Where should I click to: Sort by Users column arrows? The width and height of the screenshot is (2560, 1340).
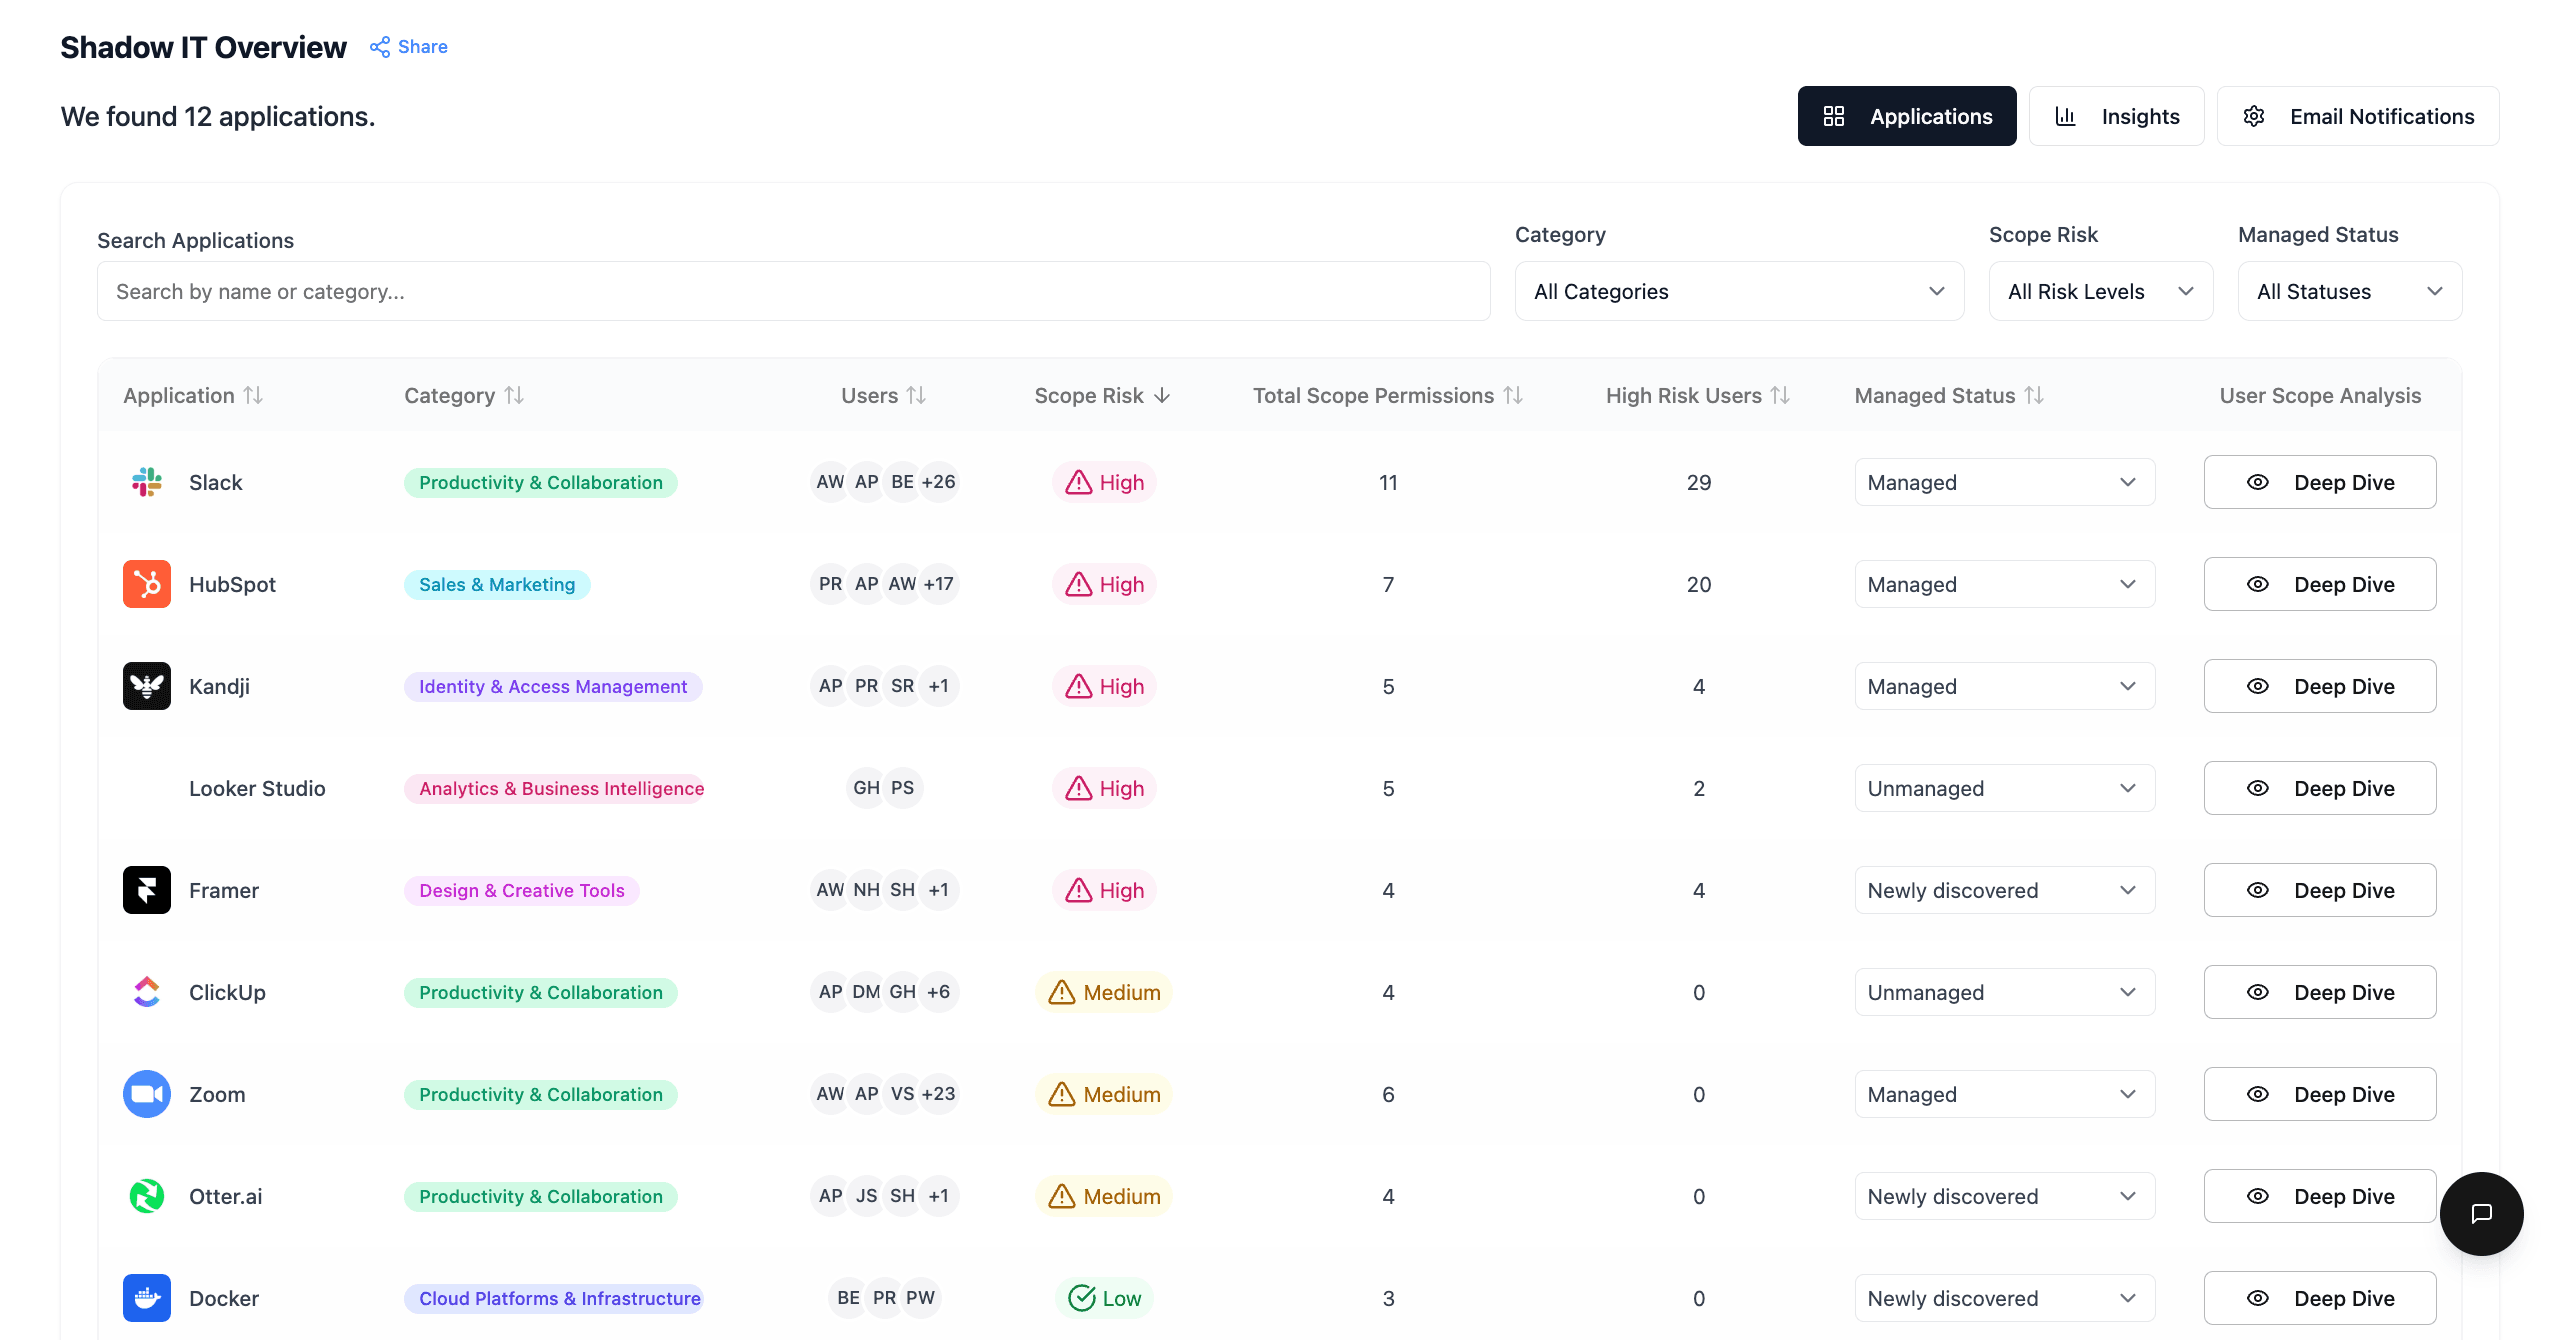point(916,396)
